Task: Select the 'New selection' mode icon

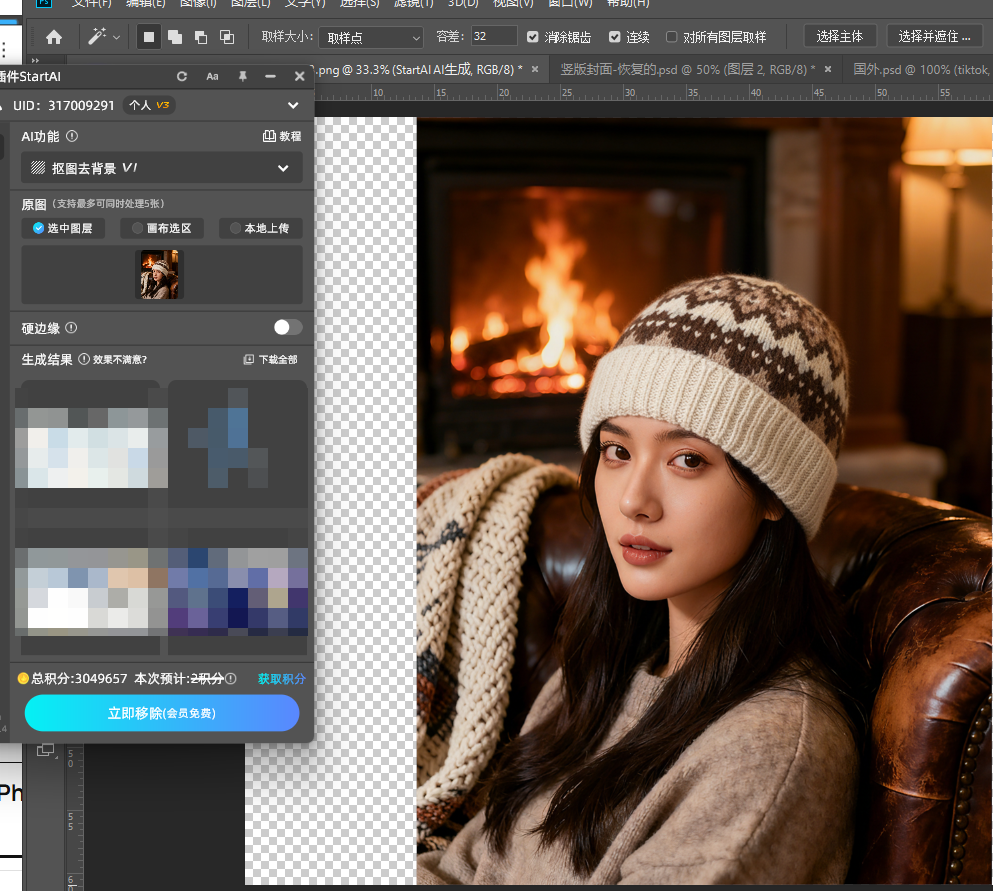Action: tap(149, 37)
